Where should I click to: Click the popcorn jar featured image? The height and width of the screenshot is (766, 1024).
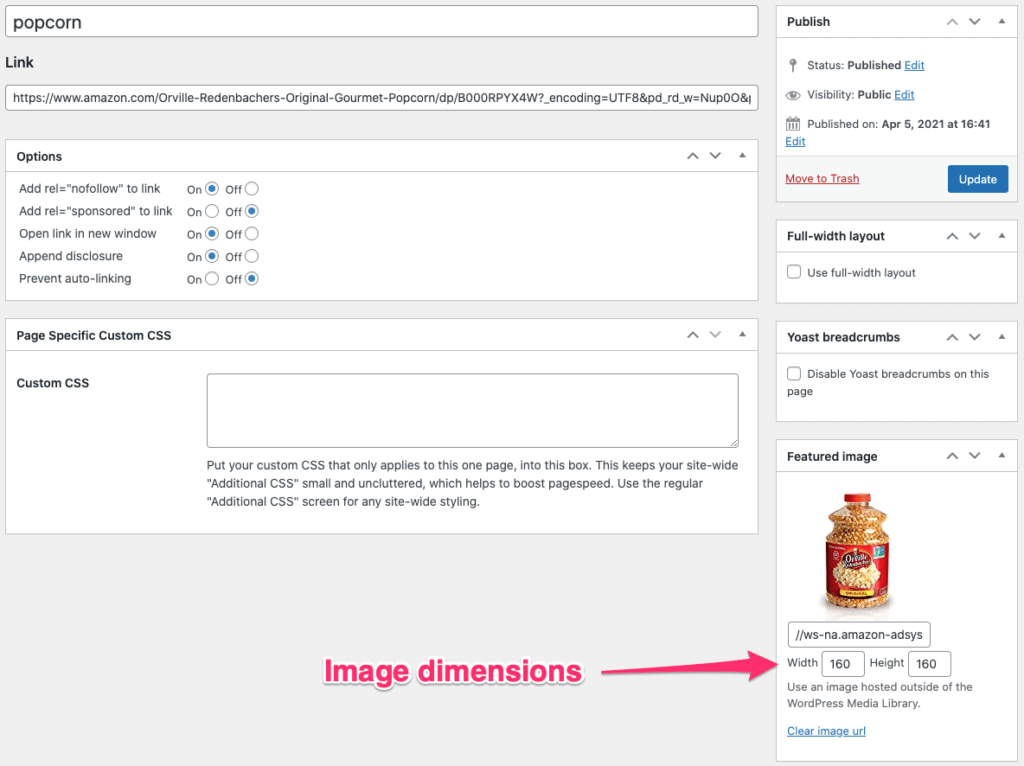tap(857, 554)
